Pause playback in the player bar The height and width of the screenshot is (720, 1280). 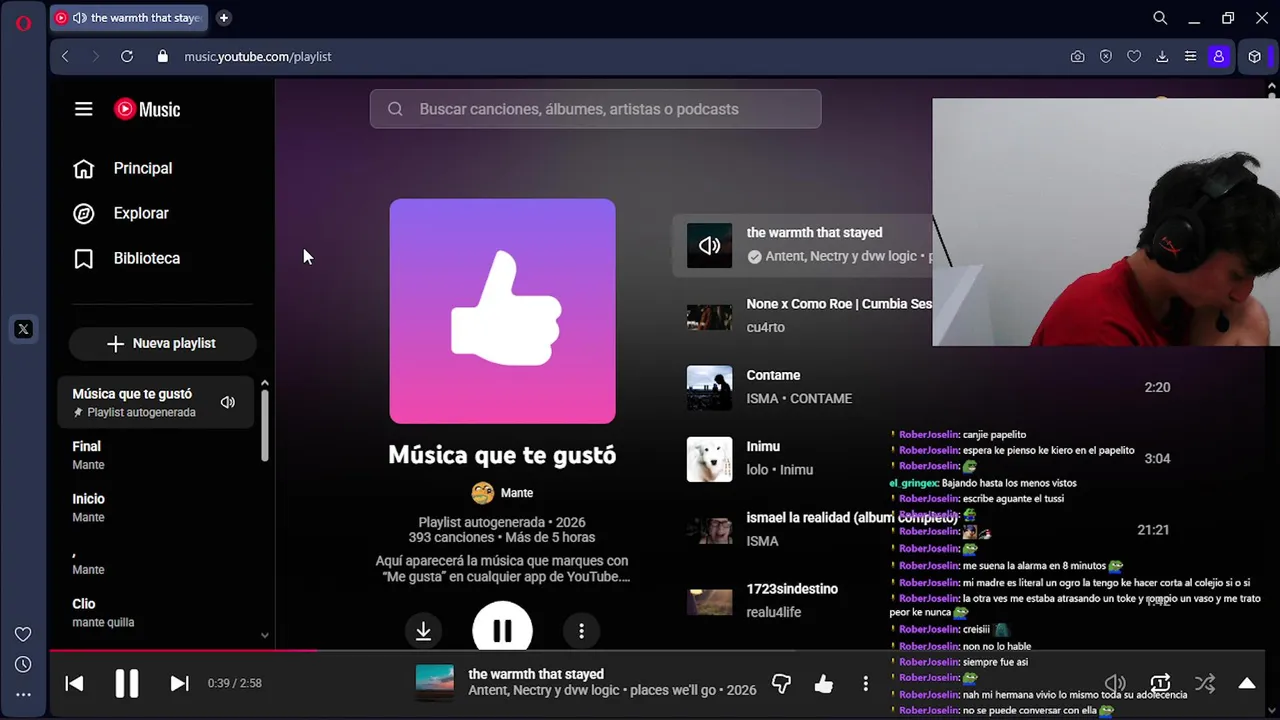coord(127,683)
